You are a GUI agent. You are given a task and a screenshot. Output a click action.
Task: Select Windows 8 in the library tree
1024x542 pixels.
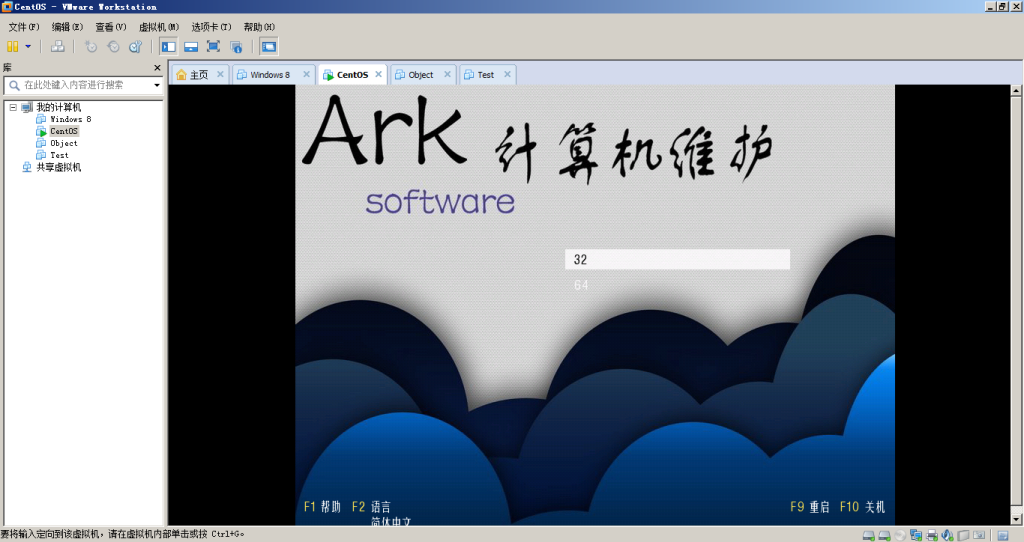pos(71,120)
